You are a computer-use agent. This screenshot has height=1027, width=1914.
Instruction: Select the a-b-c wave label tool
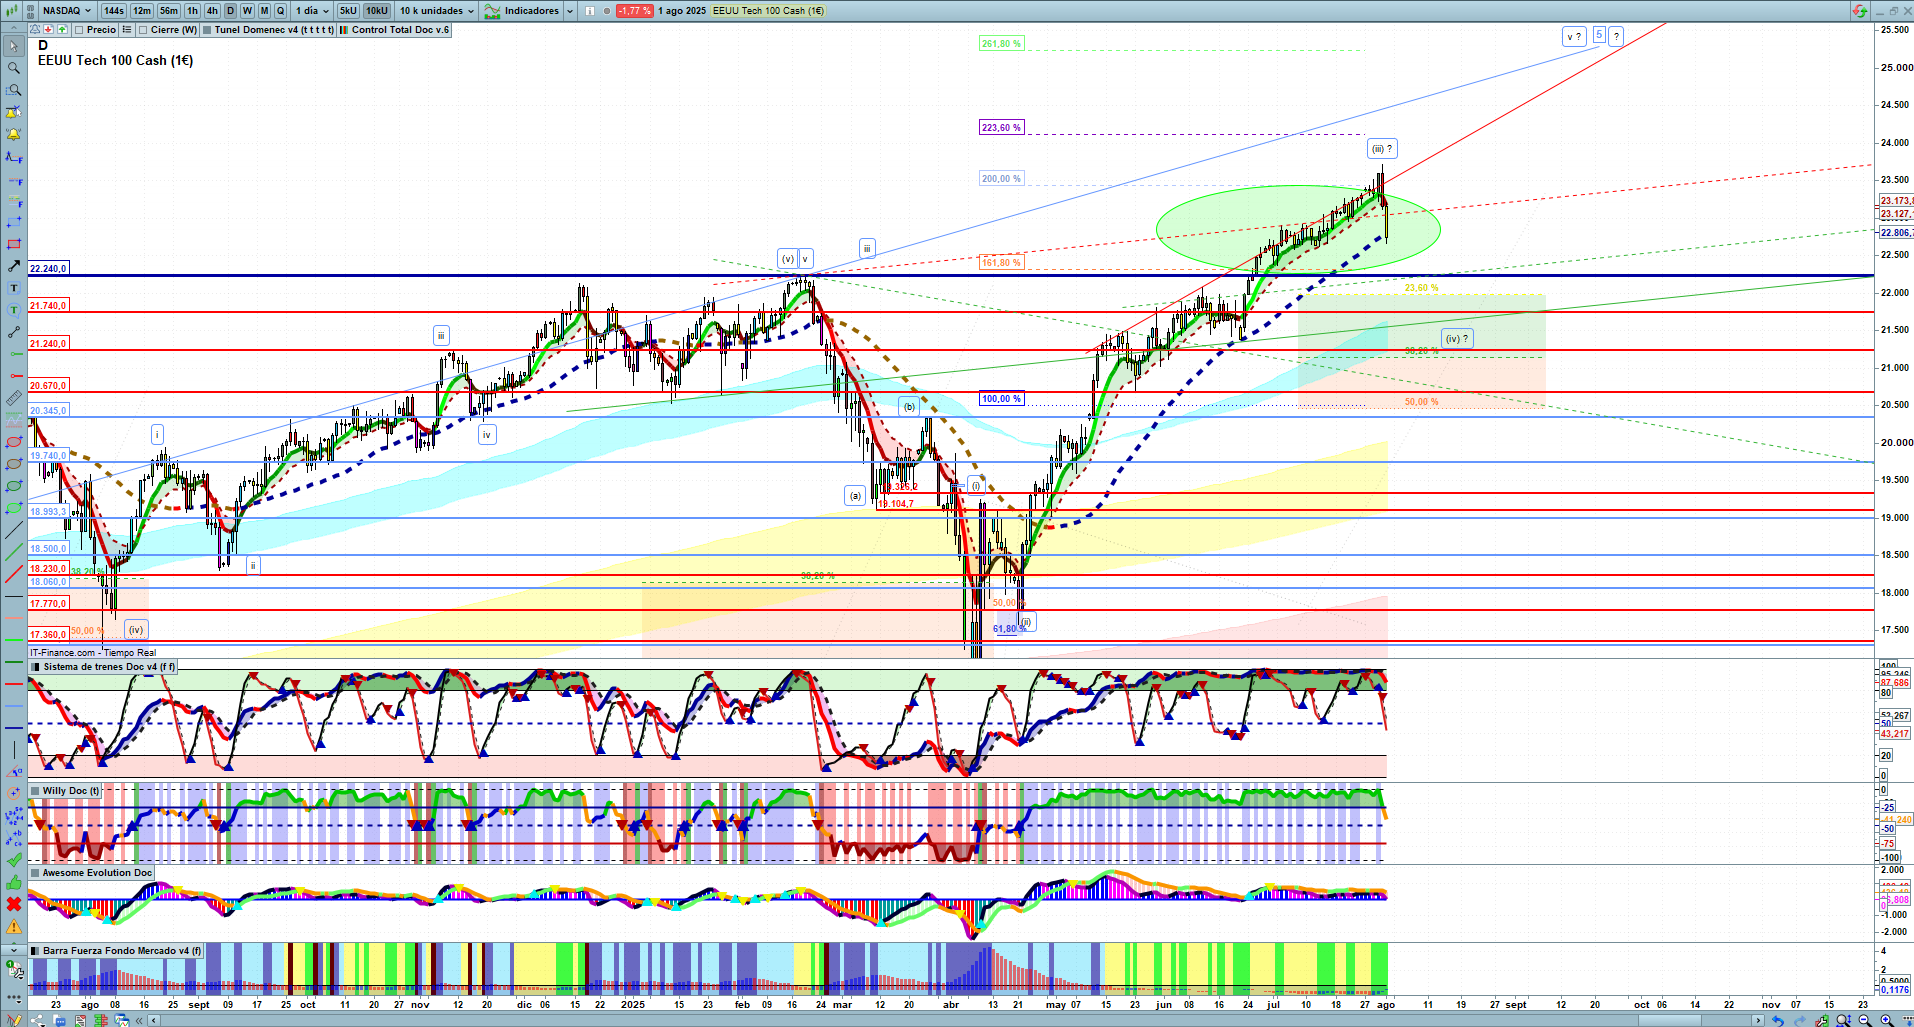pos(14,838)
